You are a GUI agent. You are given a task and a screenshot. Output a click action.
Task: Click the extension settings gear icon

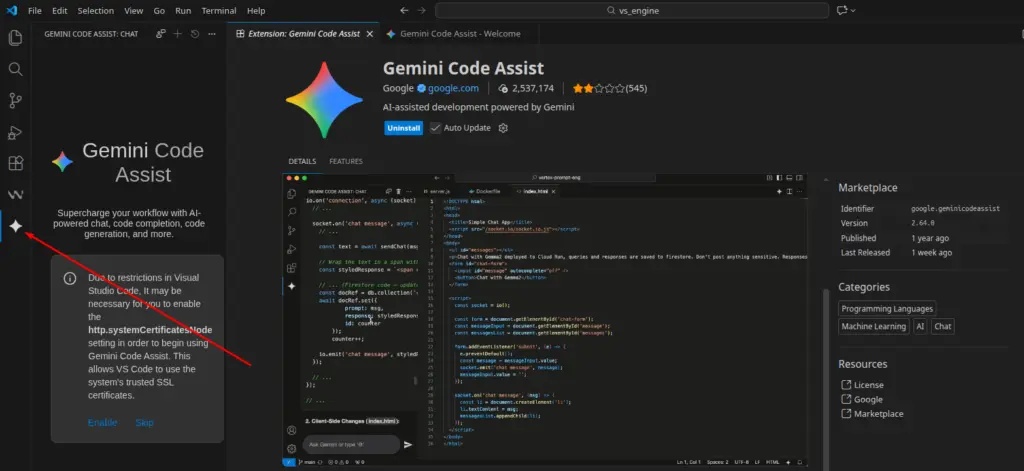[x=503, y=128]
